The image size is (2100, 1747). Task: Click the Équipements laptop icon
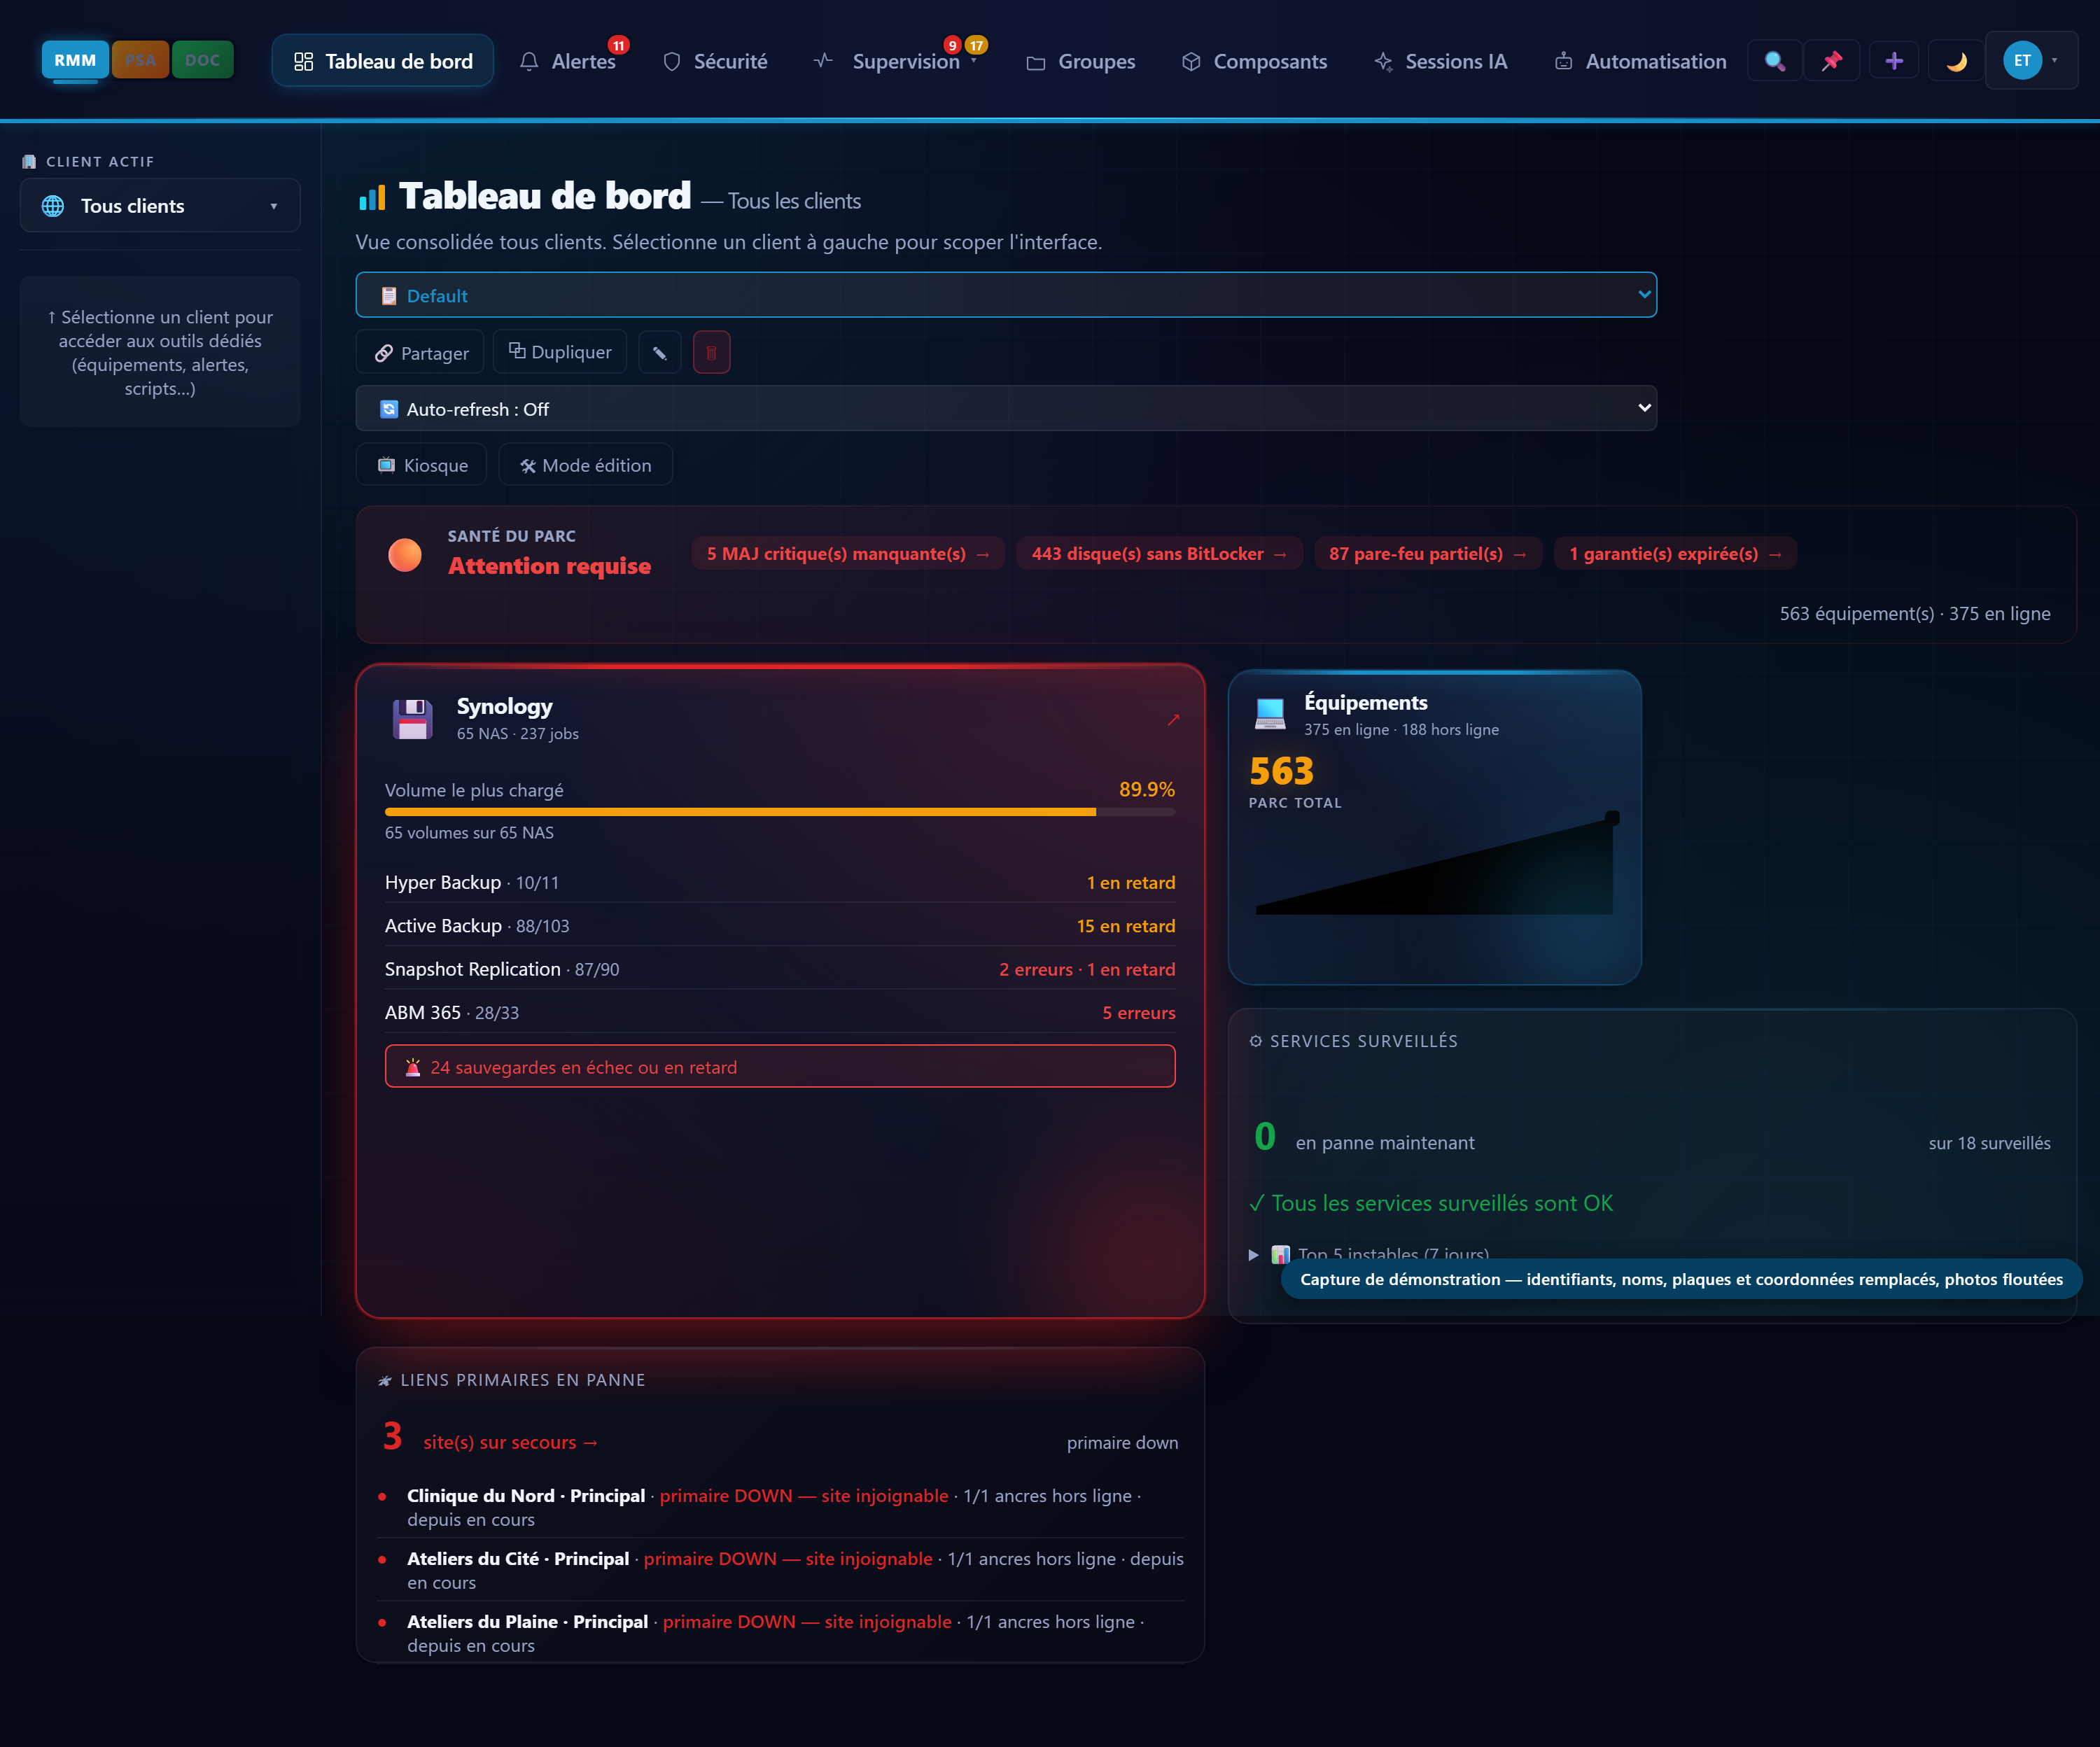tap(1270, 713)
